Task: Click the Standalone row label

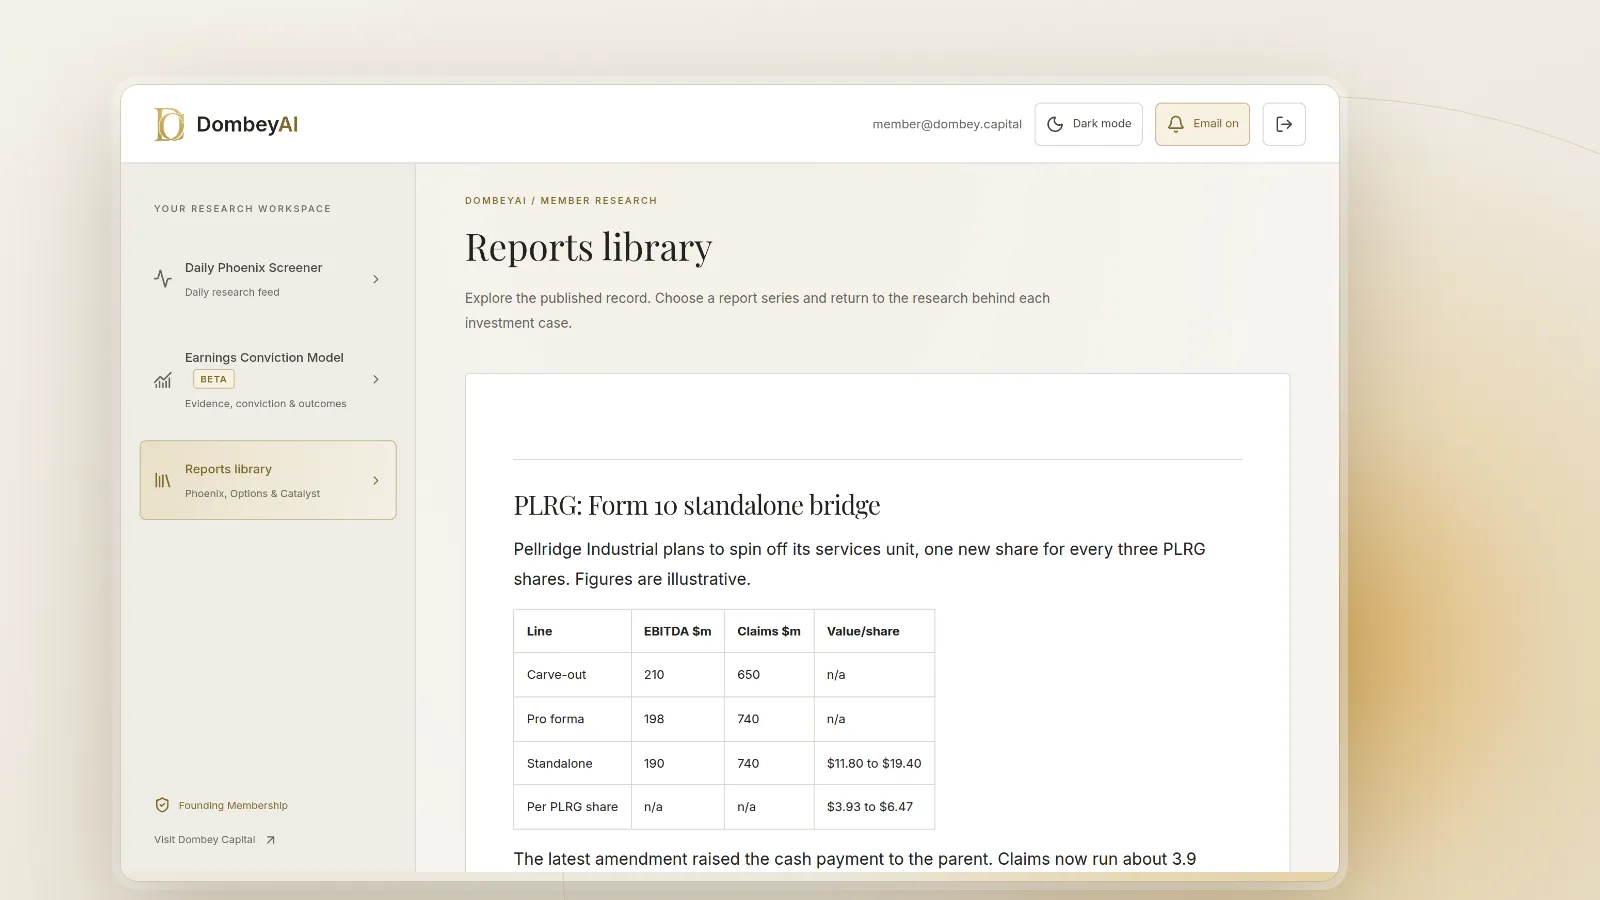Action: pos(560,763)
